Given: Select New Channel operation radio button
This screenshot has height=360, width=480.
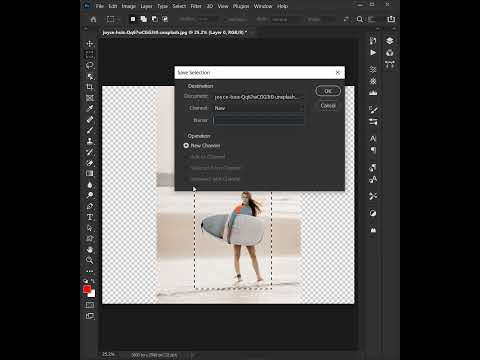Looking at the screenshot, I should coord(186,146).
